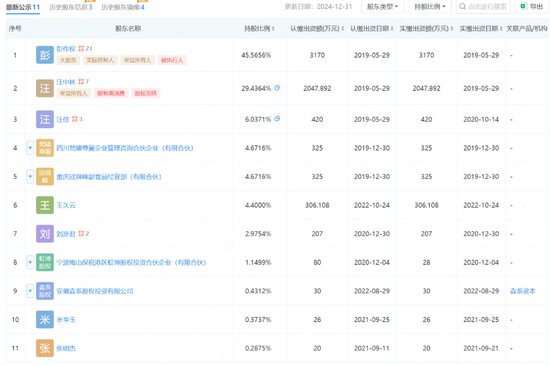The height and width of the screenshot is (366, 550).
Task: Click the red 限制高消费 tag in row 2
Action: click(x=111, y=93)
